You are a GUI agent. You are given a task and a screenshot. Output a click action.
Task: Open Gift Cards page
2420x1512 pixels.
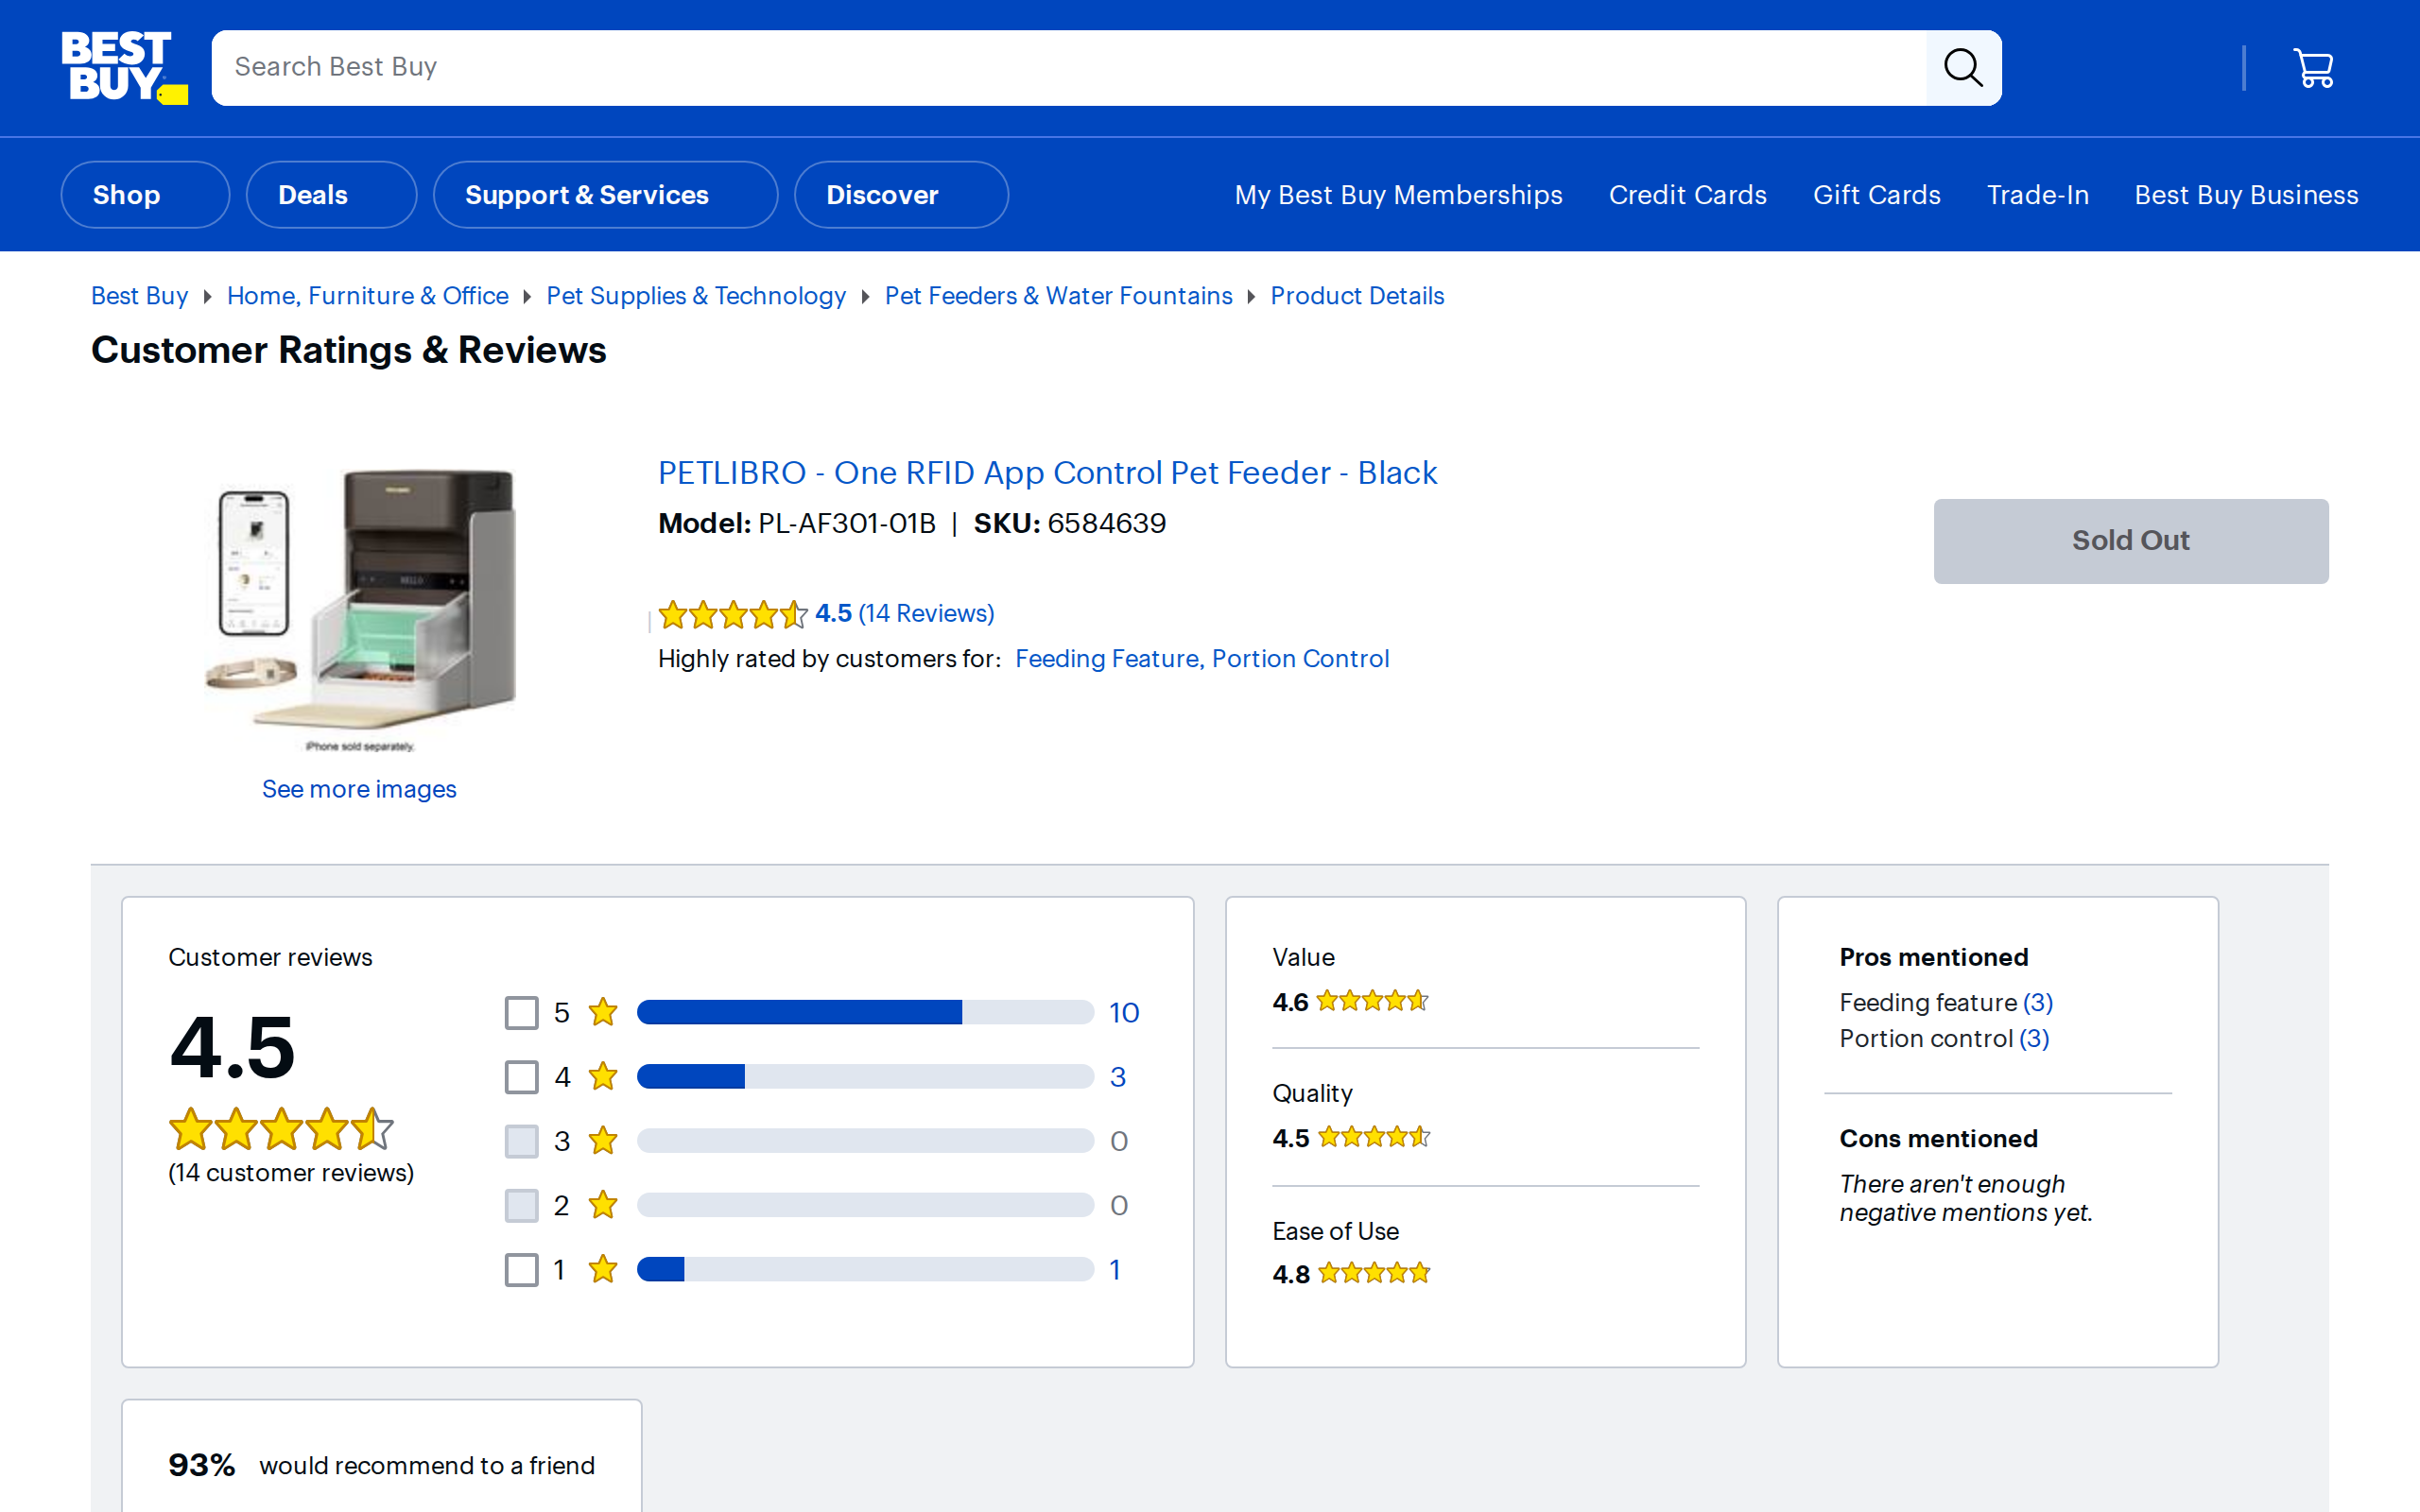pyautogui.click(x=1876, y=195)
